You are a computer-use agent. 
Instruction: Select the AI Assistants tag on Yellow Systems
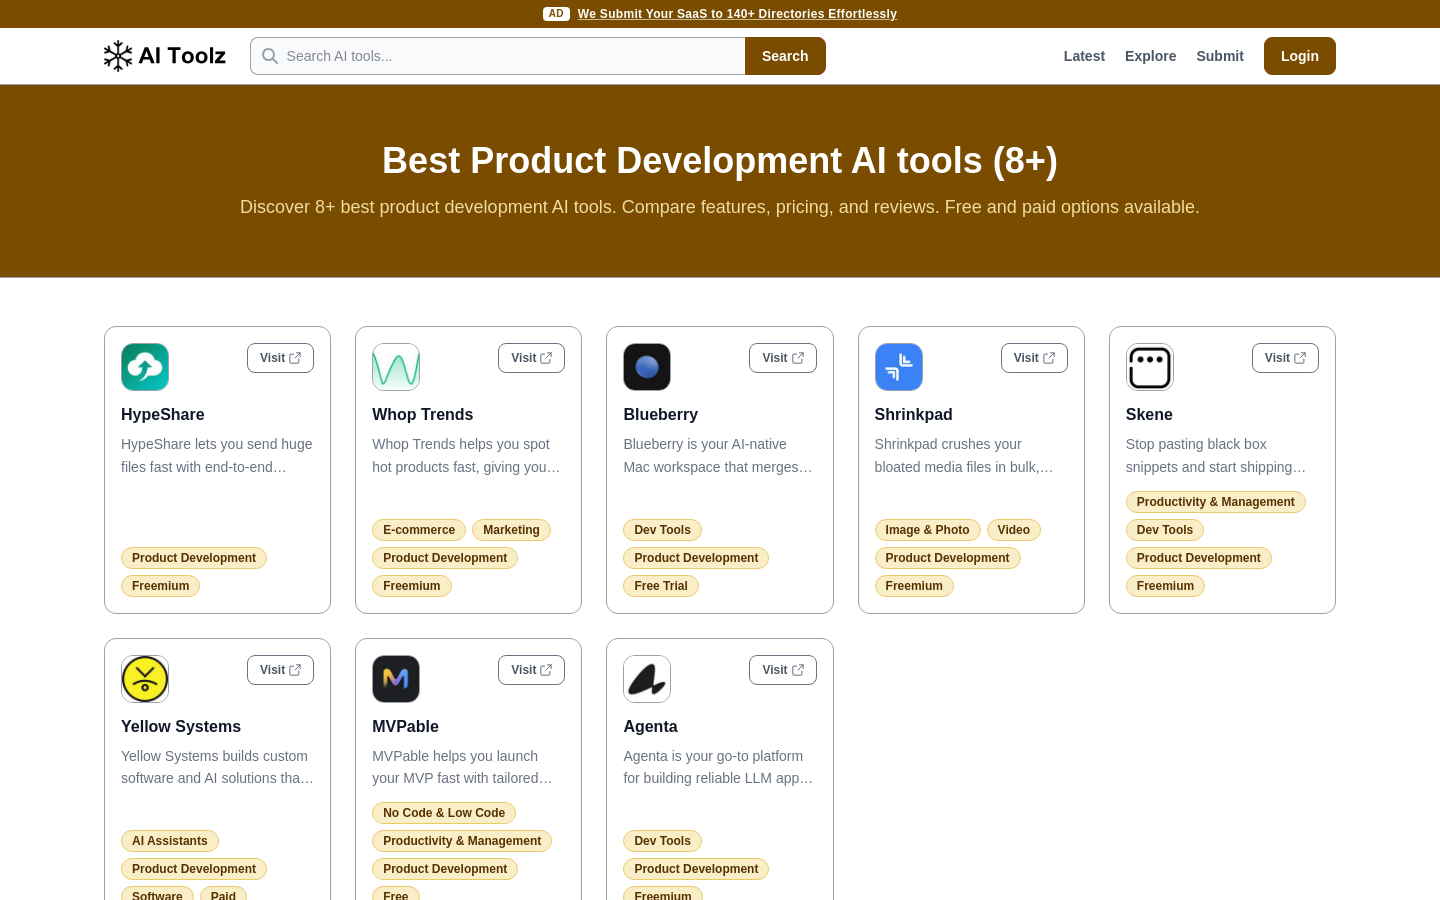(x=170, y=841)
